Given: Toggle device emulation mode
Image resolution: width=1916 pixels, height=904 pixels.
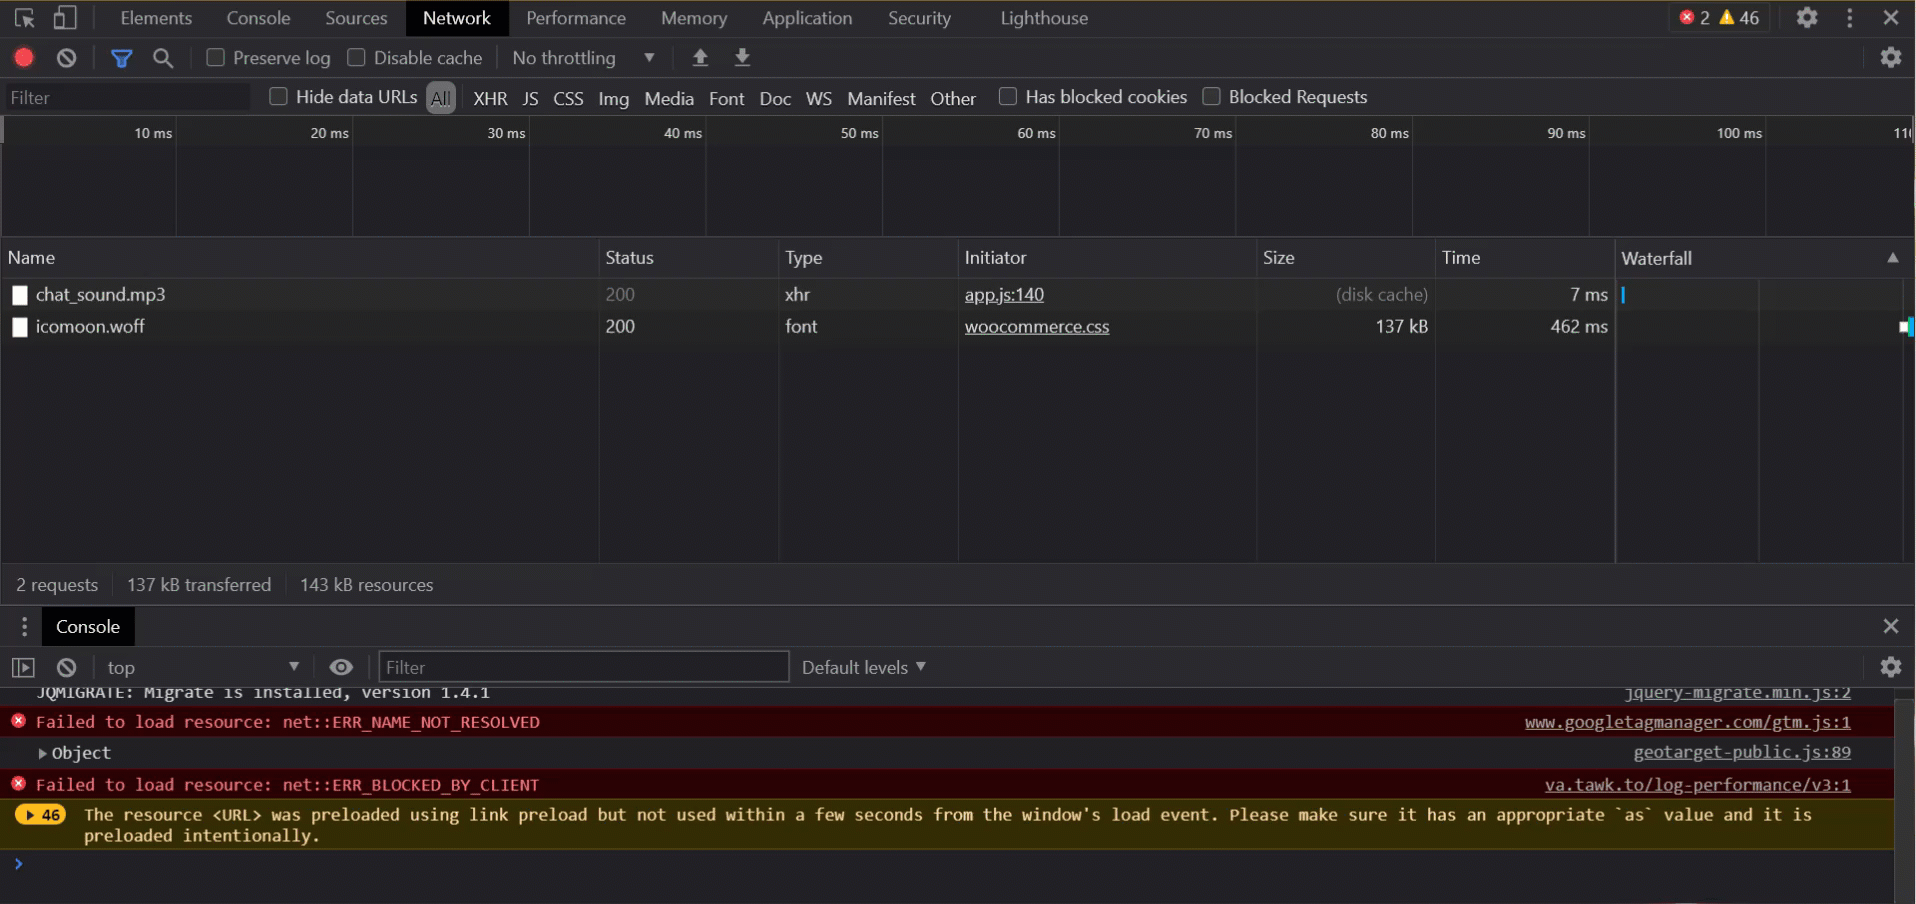Looking at the screenshot, I should pyautogui.click(x=65, y=17).
